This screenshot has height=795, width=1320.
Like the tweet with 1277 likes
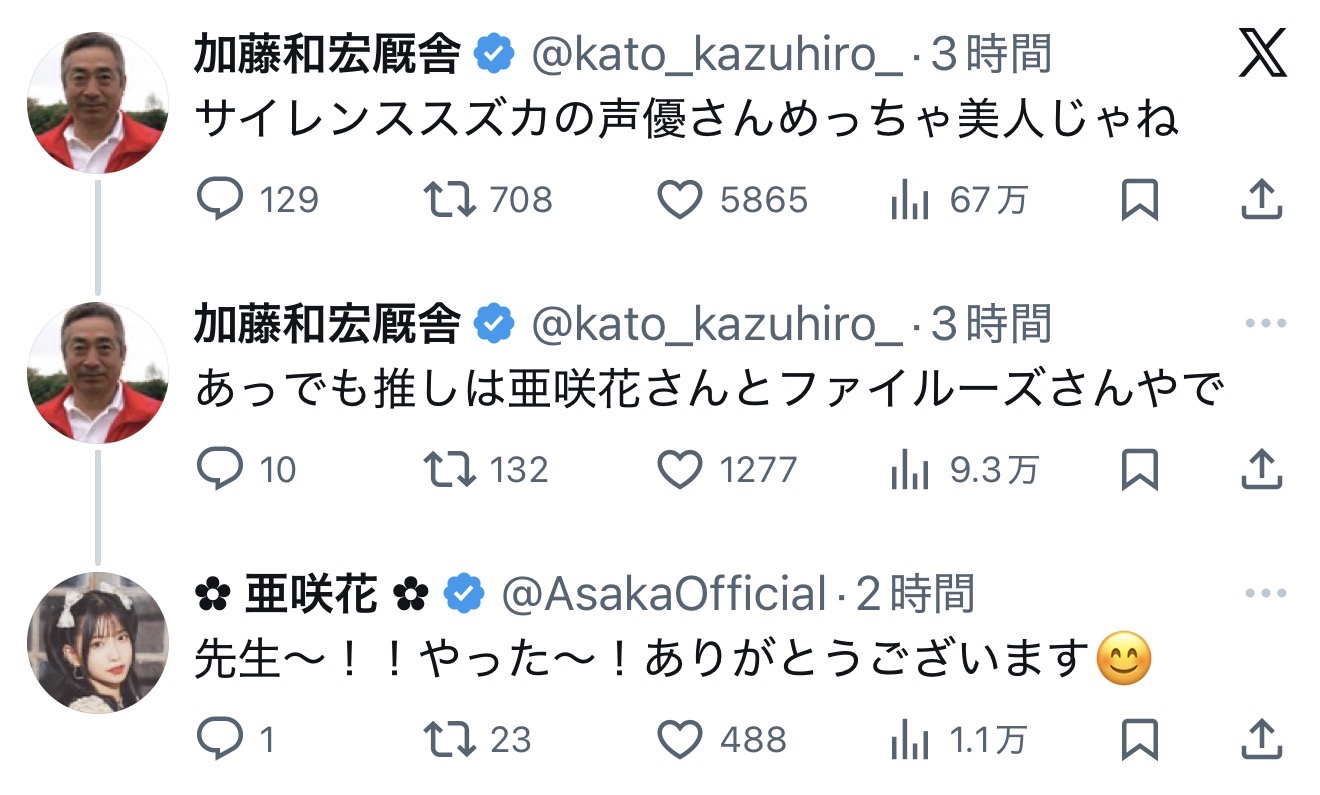pos(680,470)
